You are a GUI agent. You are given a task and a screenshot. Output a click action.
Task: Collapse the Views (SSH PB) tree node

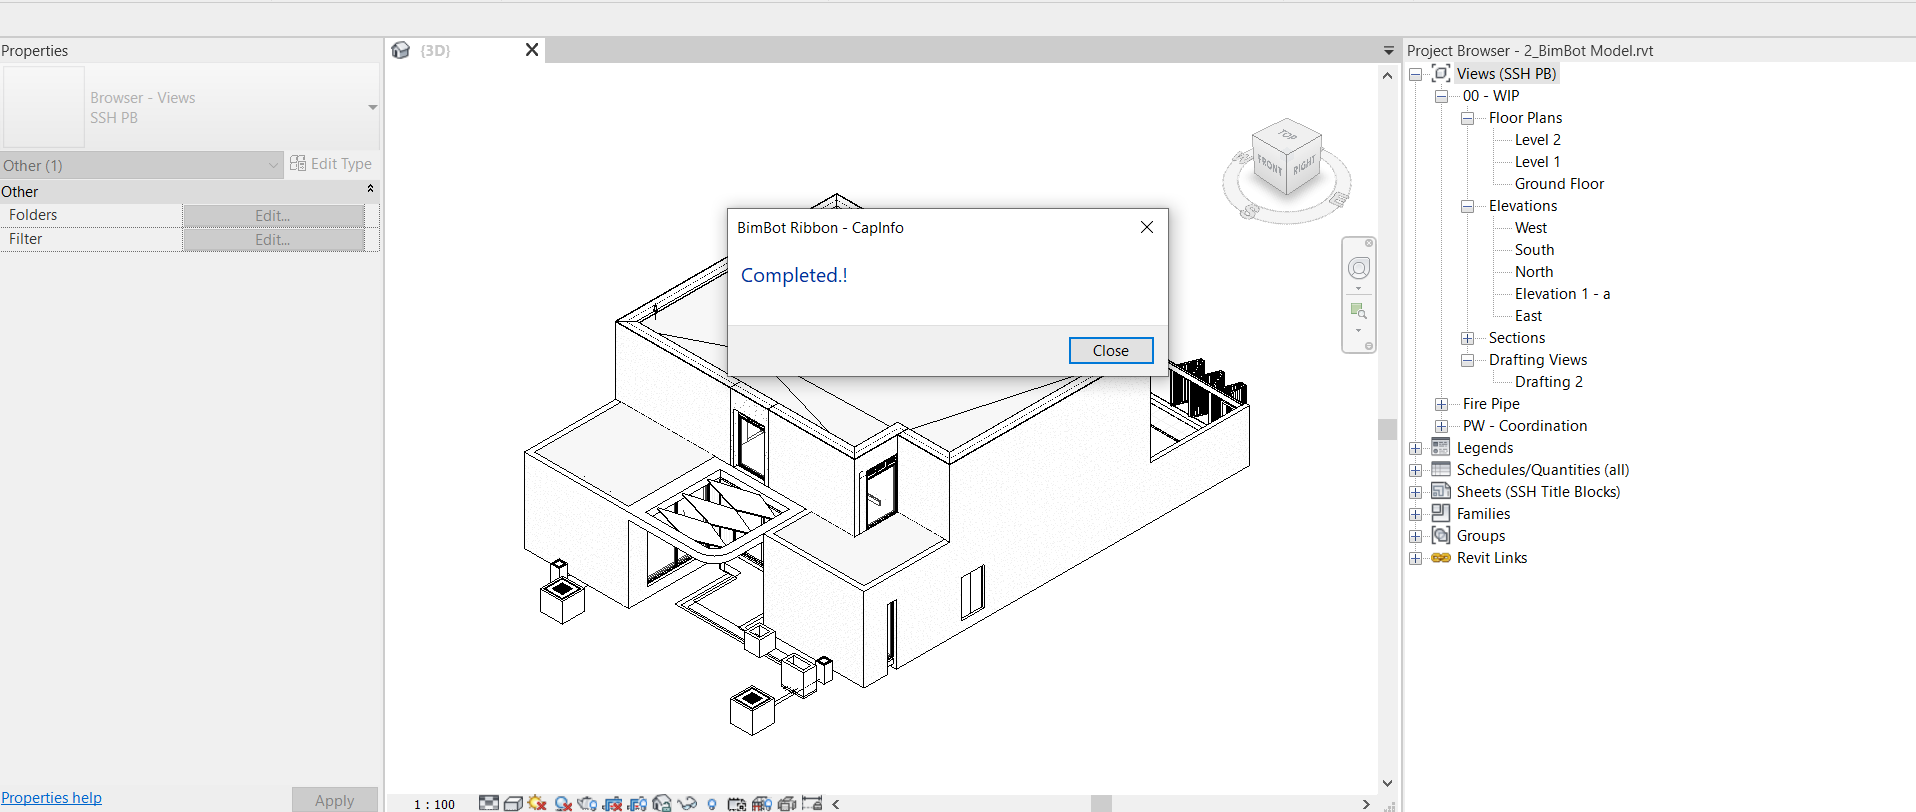pyautogui.click(x=1416, y=74)
